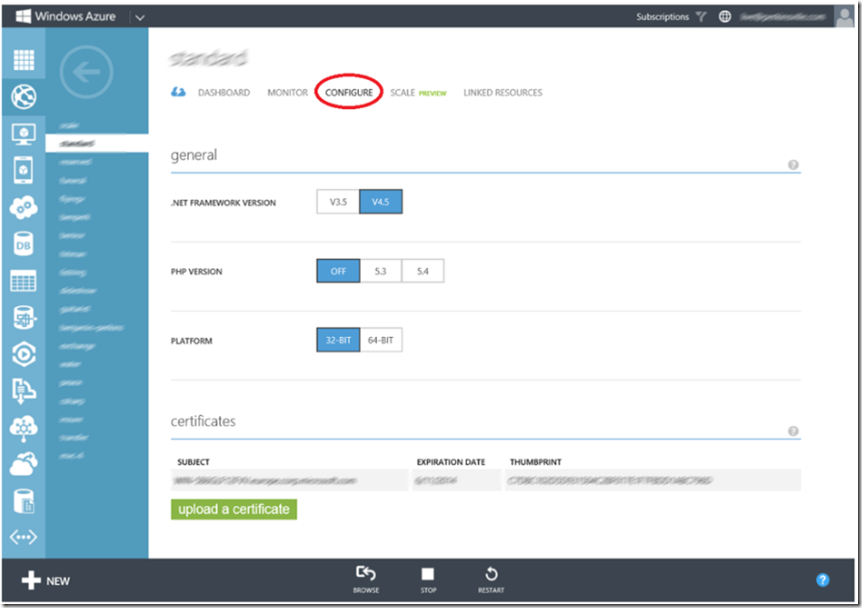
Task: Stop the web site
Action: click(428, 579)
